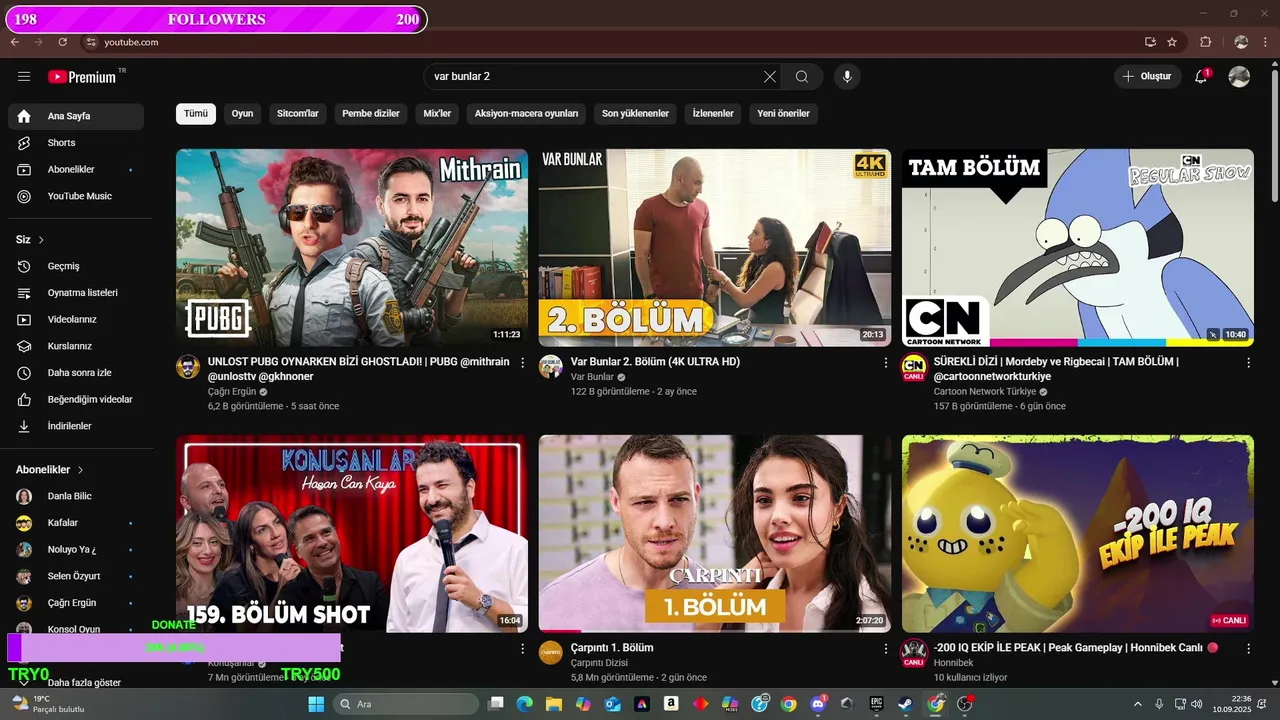
Task: Show hidden system tray icons
Action: [1138, 704]
